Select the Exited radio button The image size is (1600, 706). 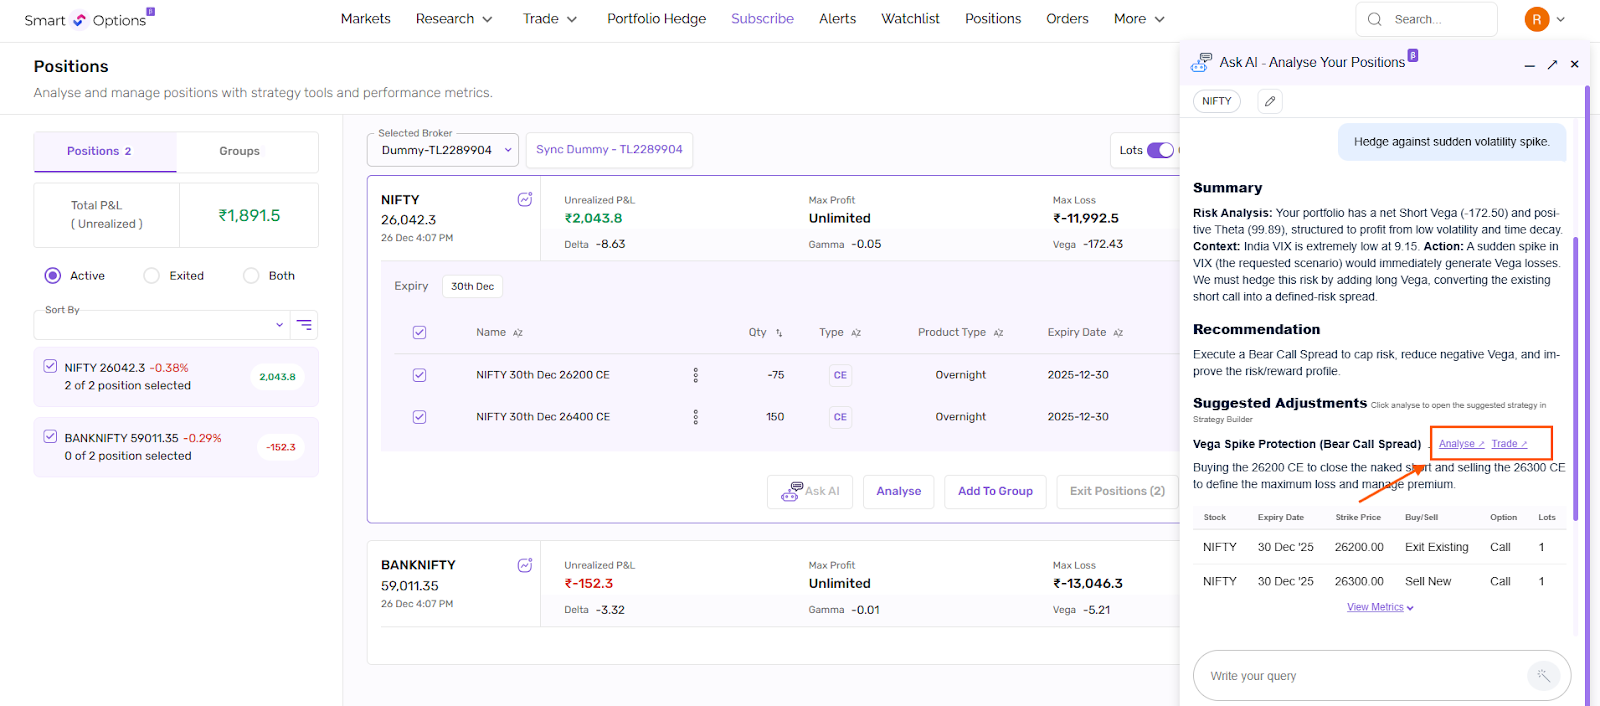(x=152, y=276)
